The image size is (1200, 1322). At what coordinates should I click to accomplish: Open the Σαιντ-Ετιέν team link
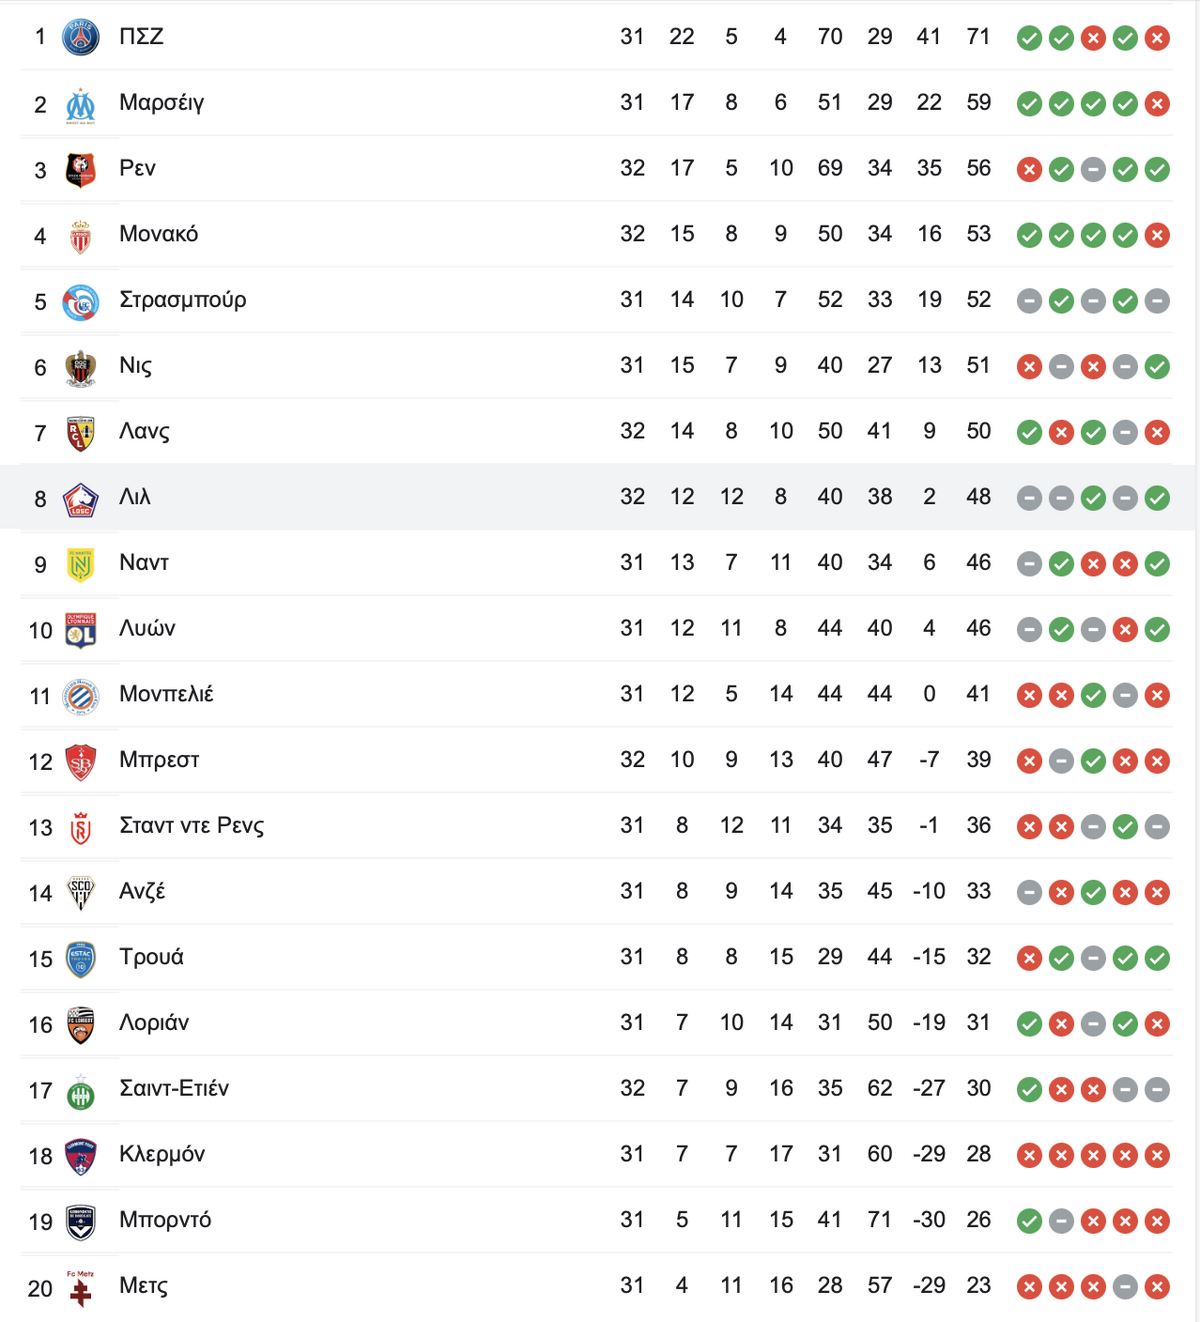click(x=174, y=1088)
